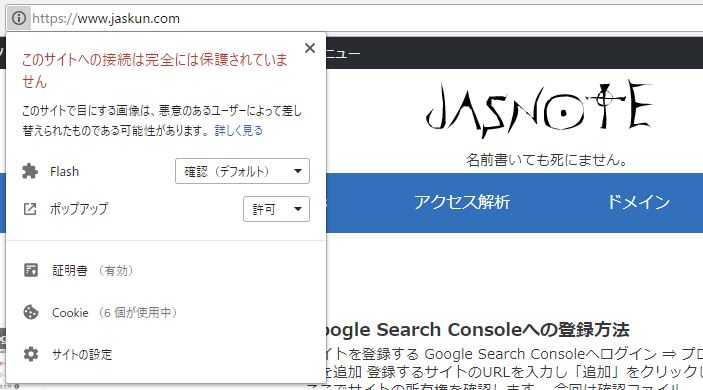
Task: Open the ポップアップ permission dropdown
Action: coord(276,209)
